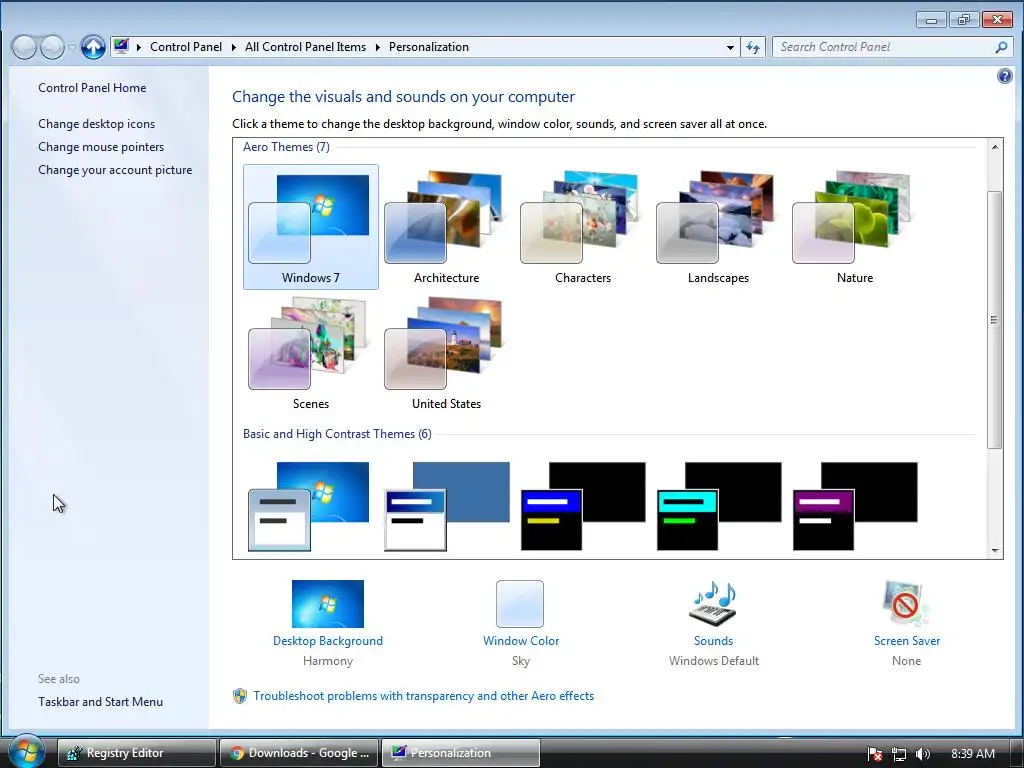Choose the Characters theme

[x=583, y=227]
